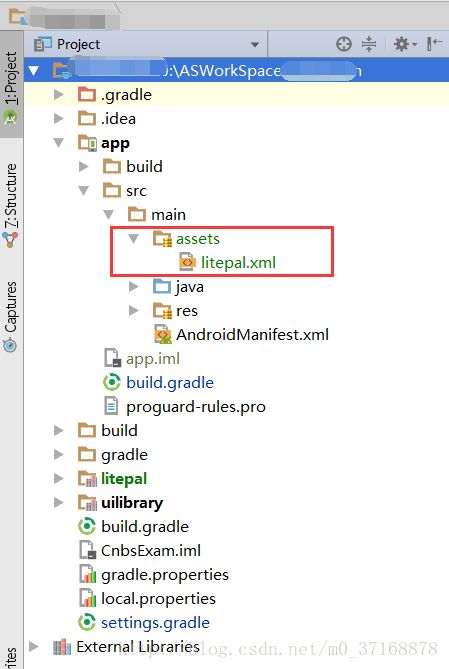This screenshot has height=669, width=449.
Task: Collapse the assets folder arrow
Action: pyautogui.click(x=134, y=239)
